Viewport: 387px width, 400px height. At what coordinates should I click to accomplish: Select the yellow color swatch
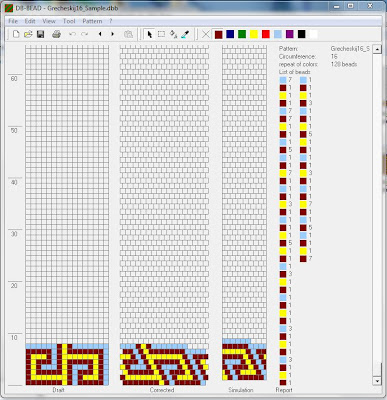[254, 34]
